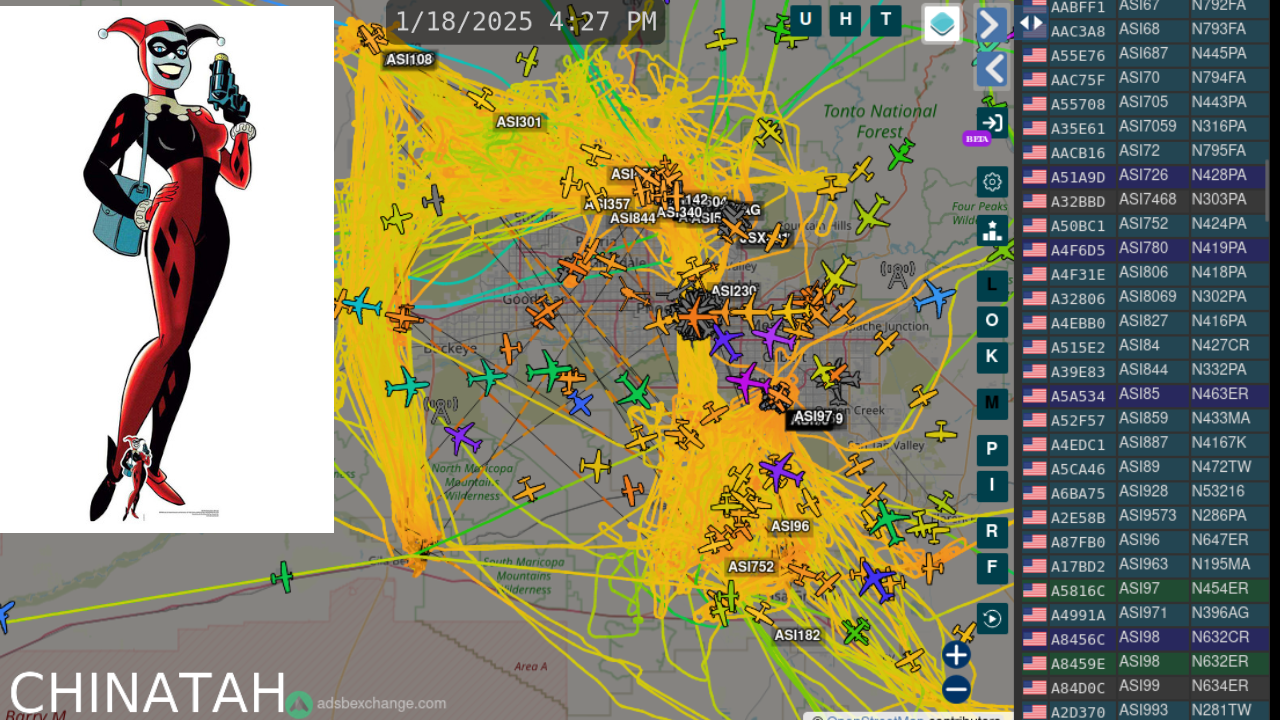Toggle the I map button
The height and width of the screenshot is (720, 1280).
(x=992, y=485)
